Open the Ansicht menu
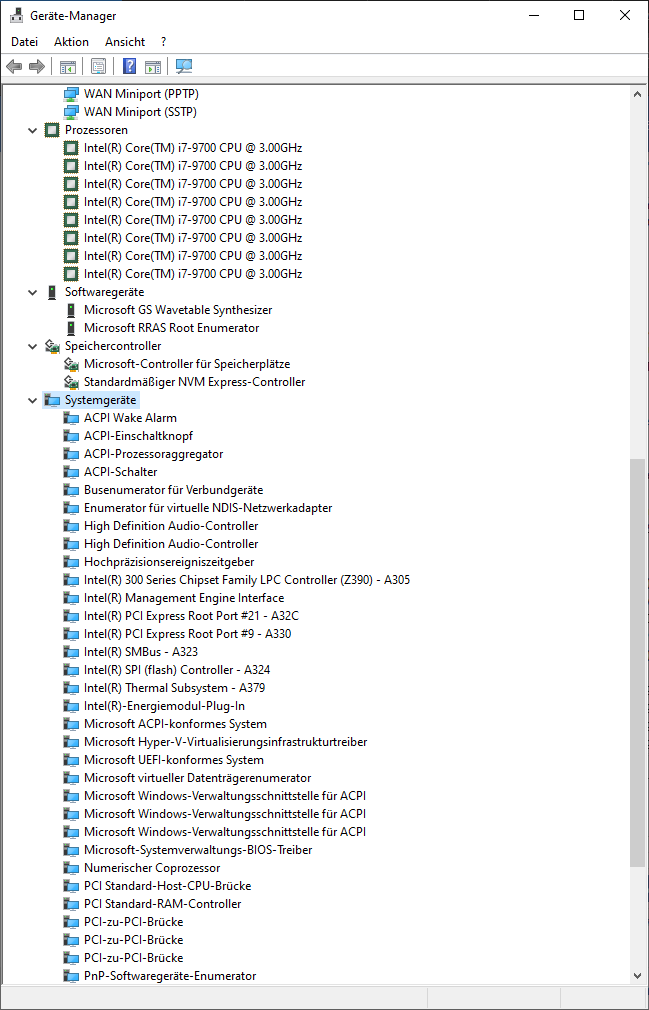The height and width of the screenshot is (1010, 649). [125, 42]
